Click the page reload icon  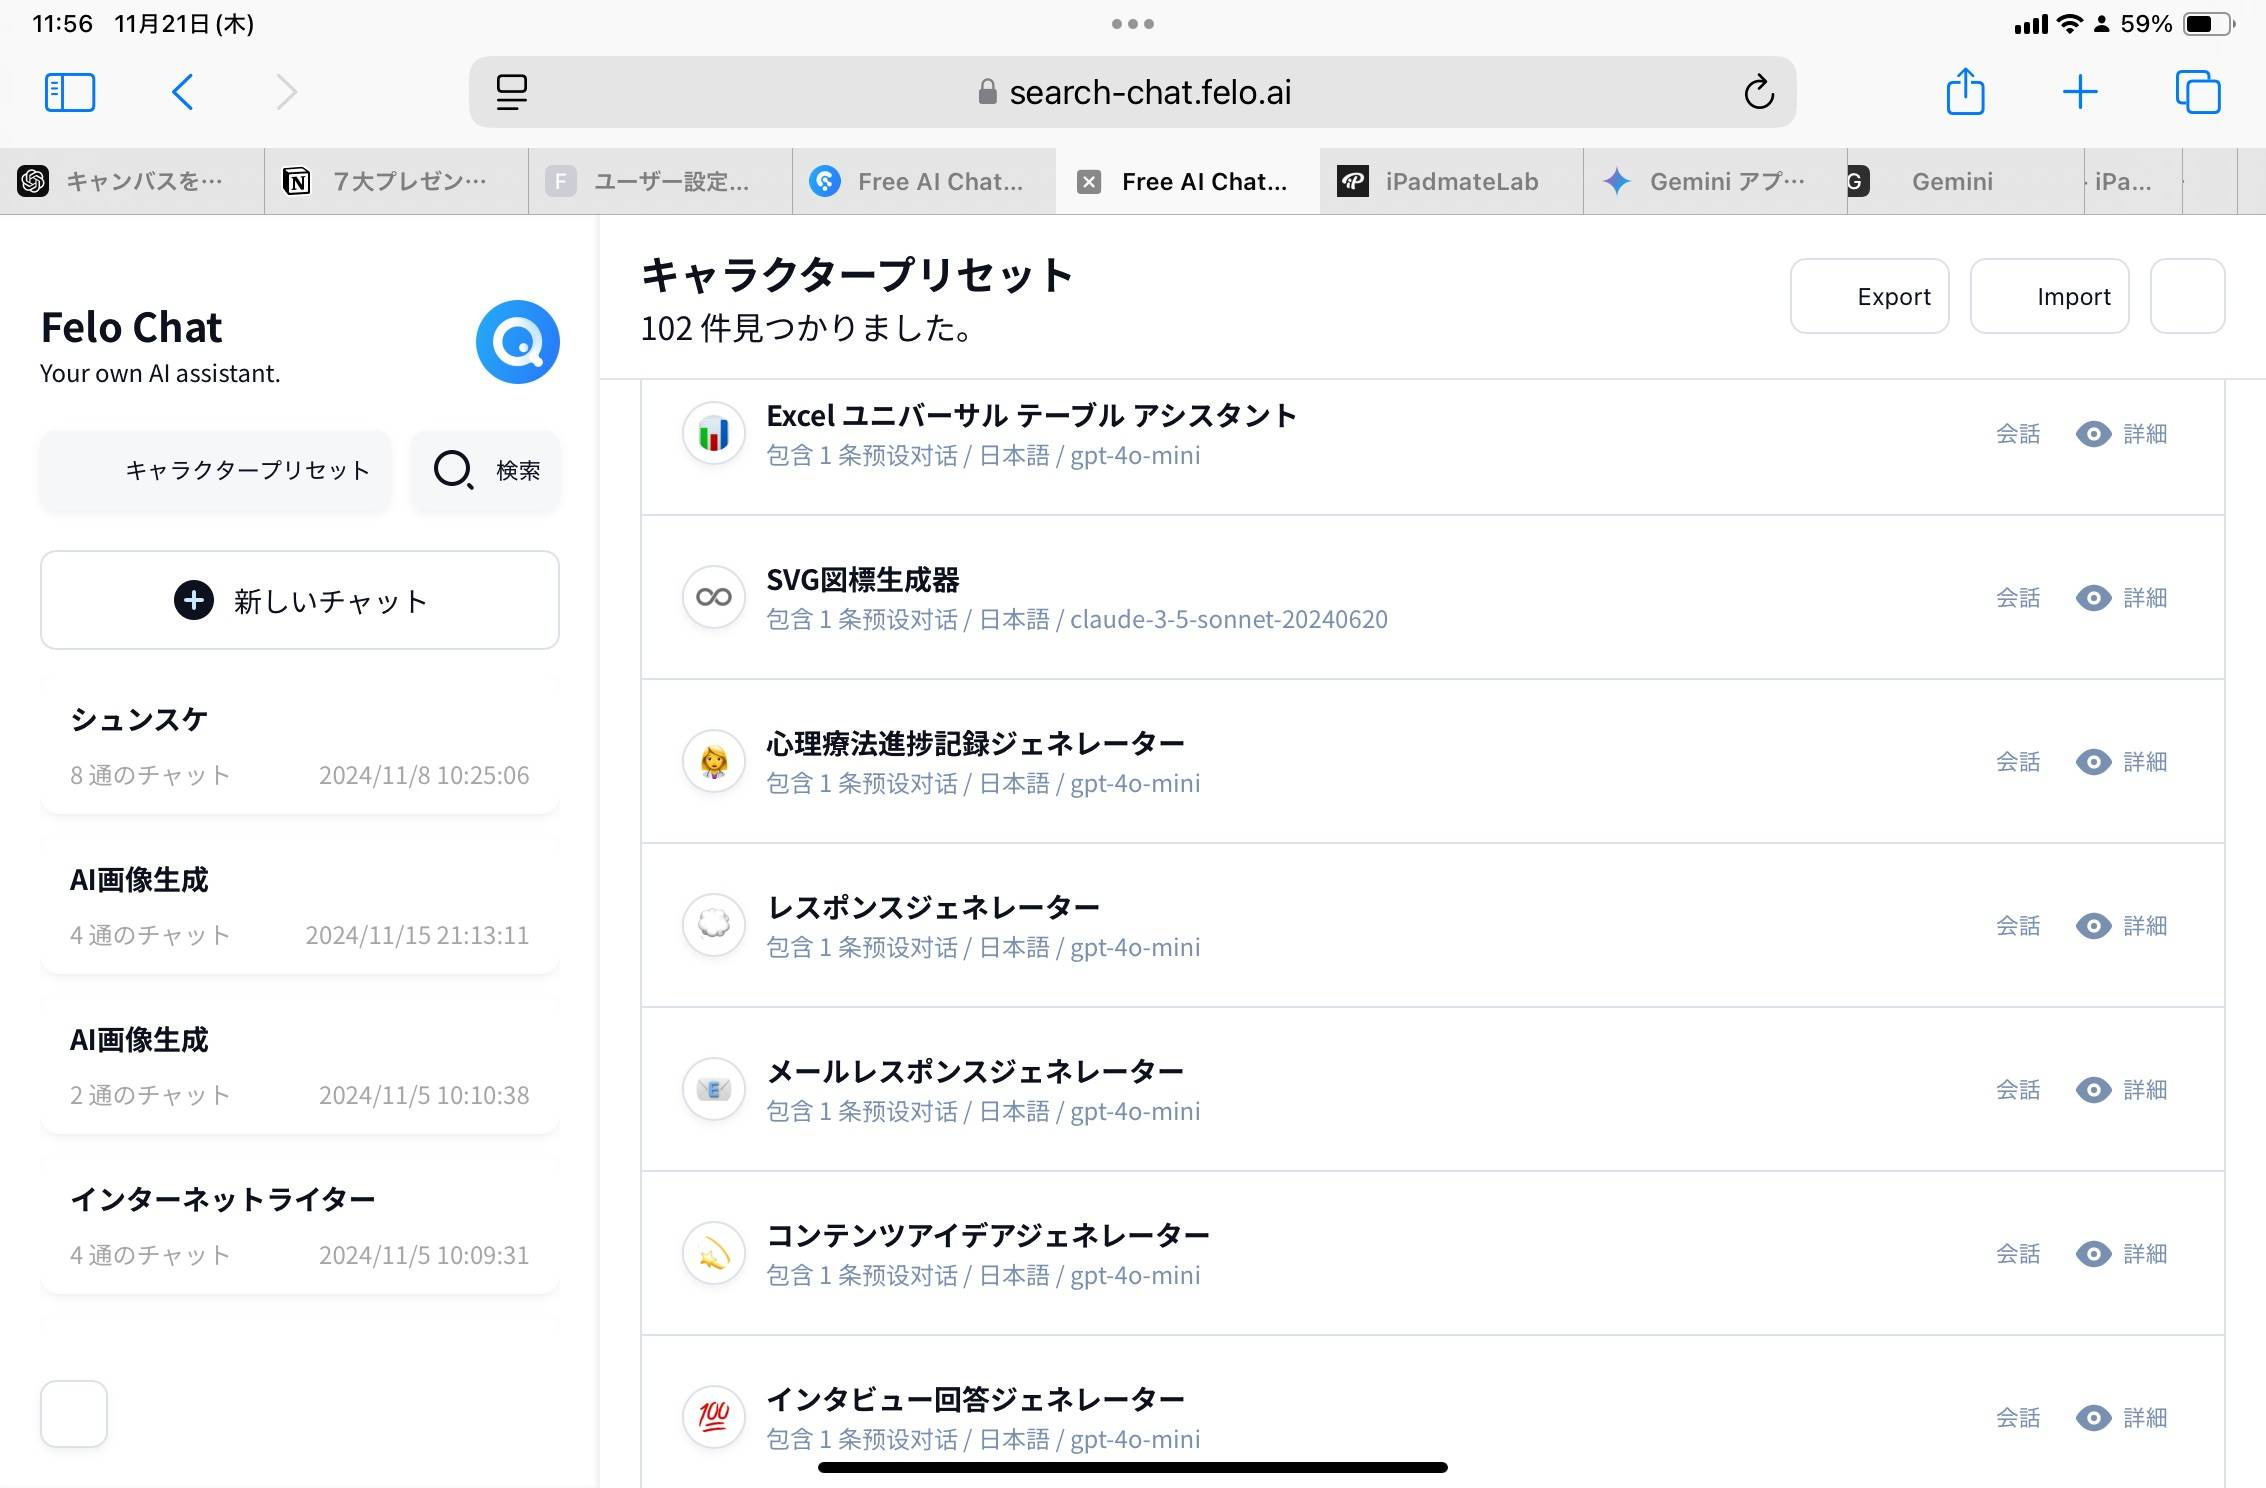[1758, 92]
